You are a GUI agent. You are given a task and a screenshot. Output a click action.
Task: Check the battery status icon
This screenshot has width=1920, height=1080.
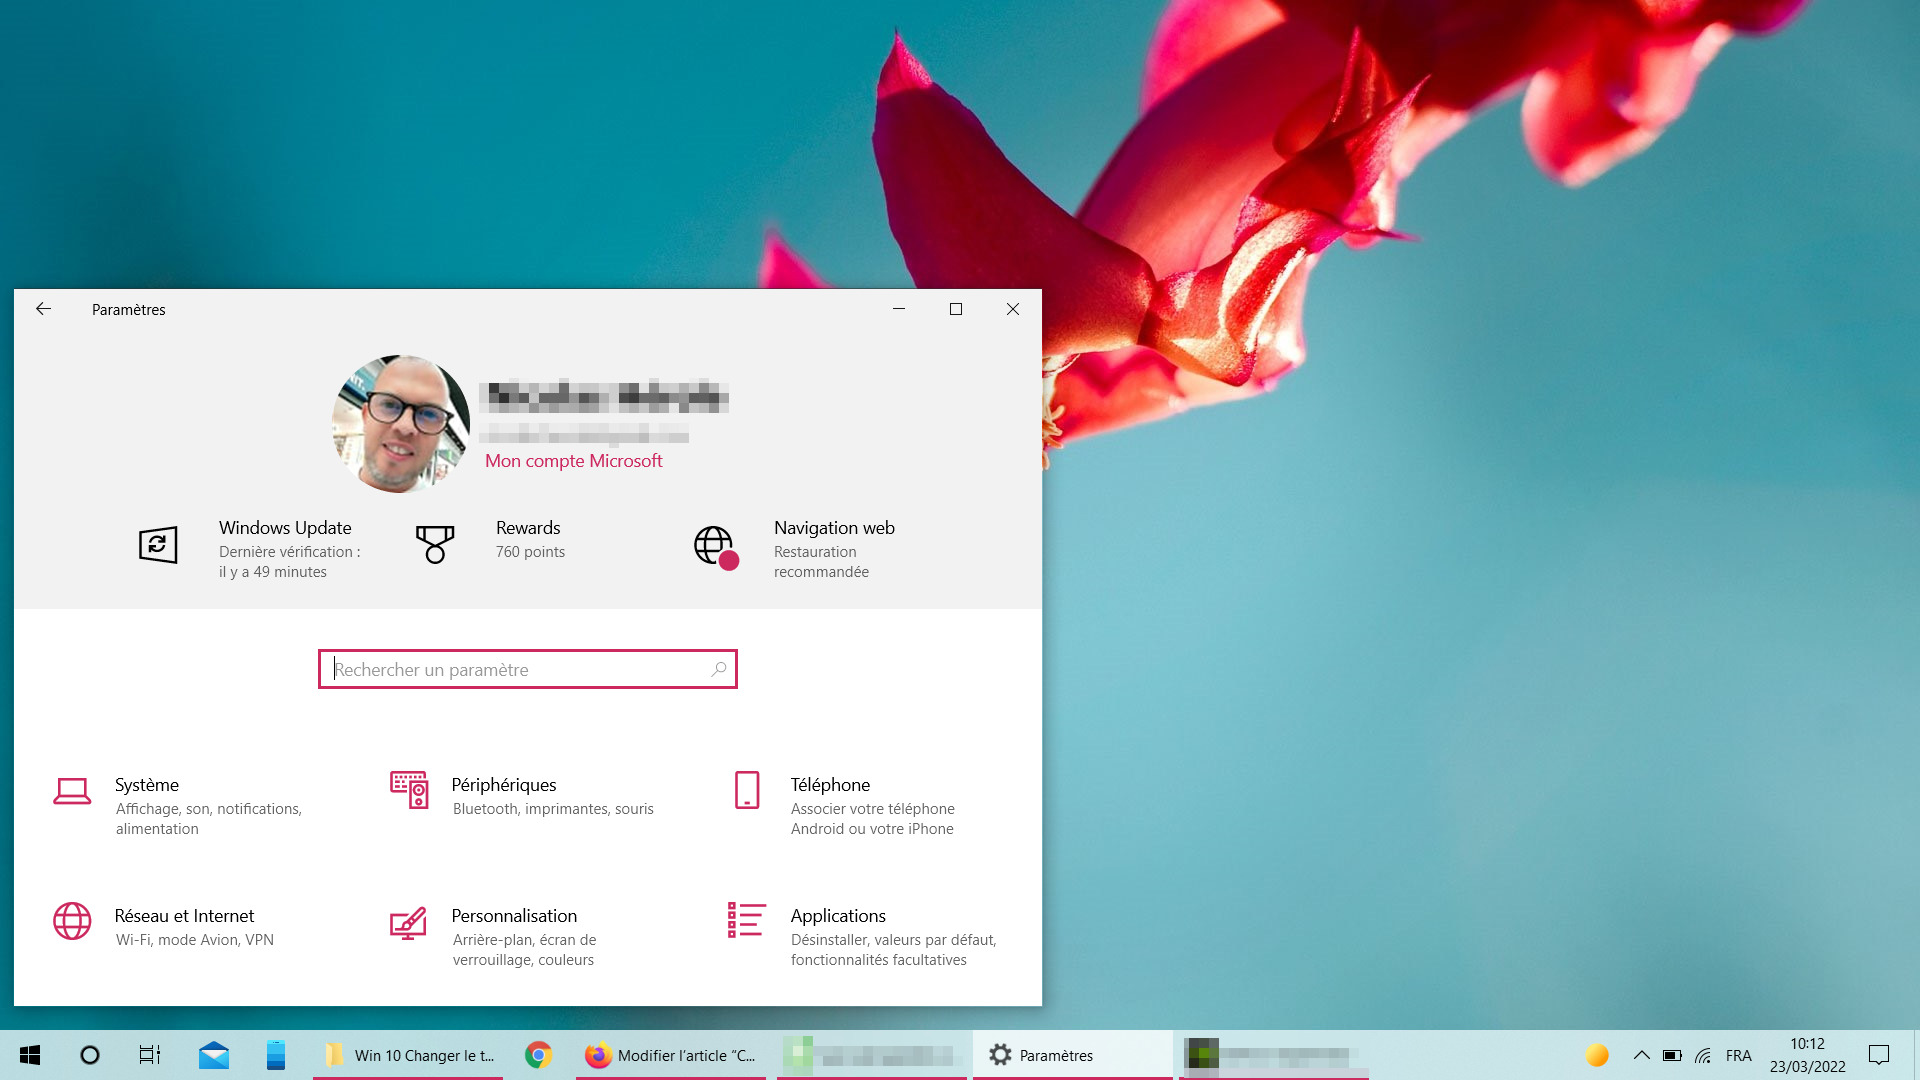(x=1672, y=1055)
